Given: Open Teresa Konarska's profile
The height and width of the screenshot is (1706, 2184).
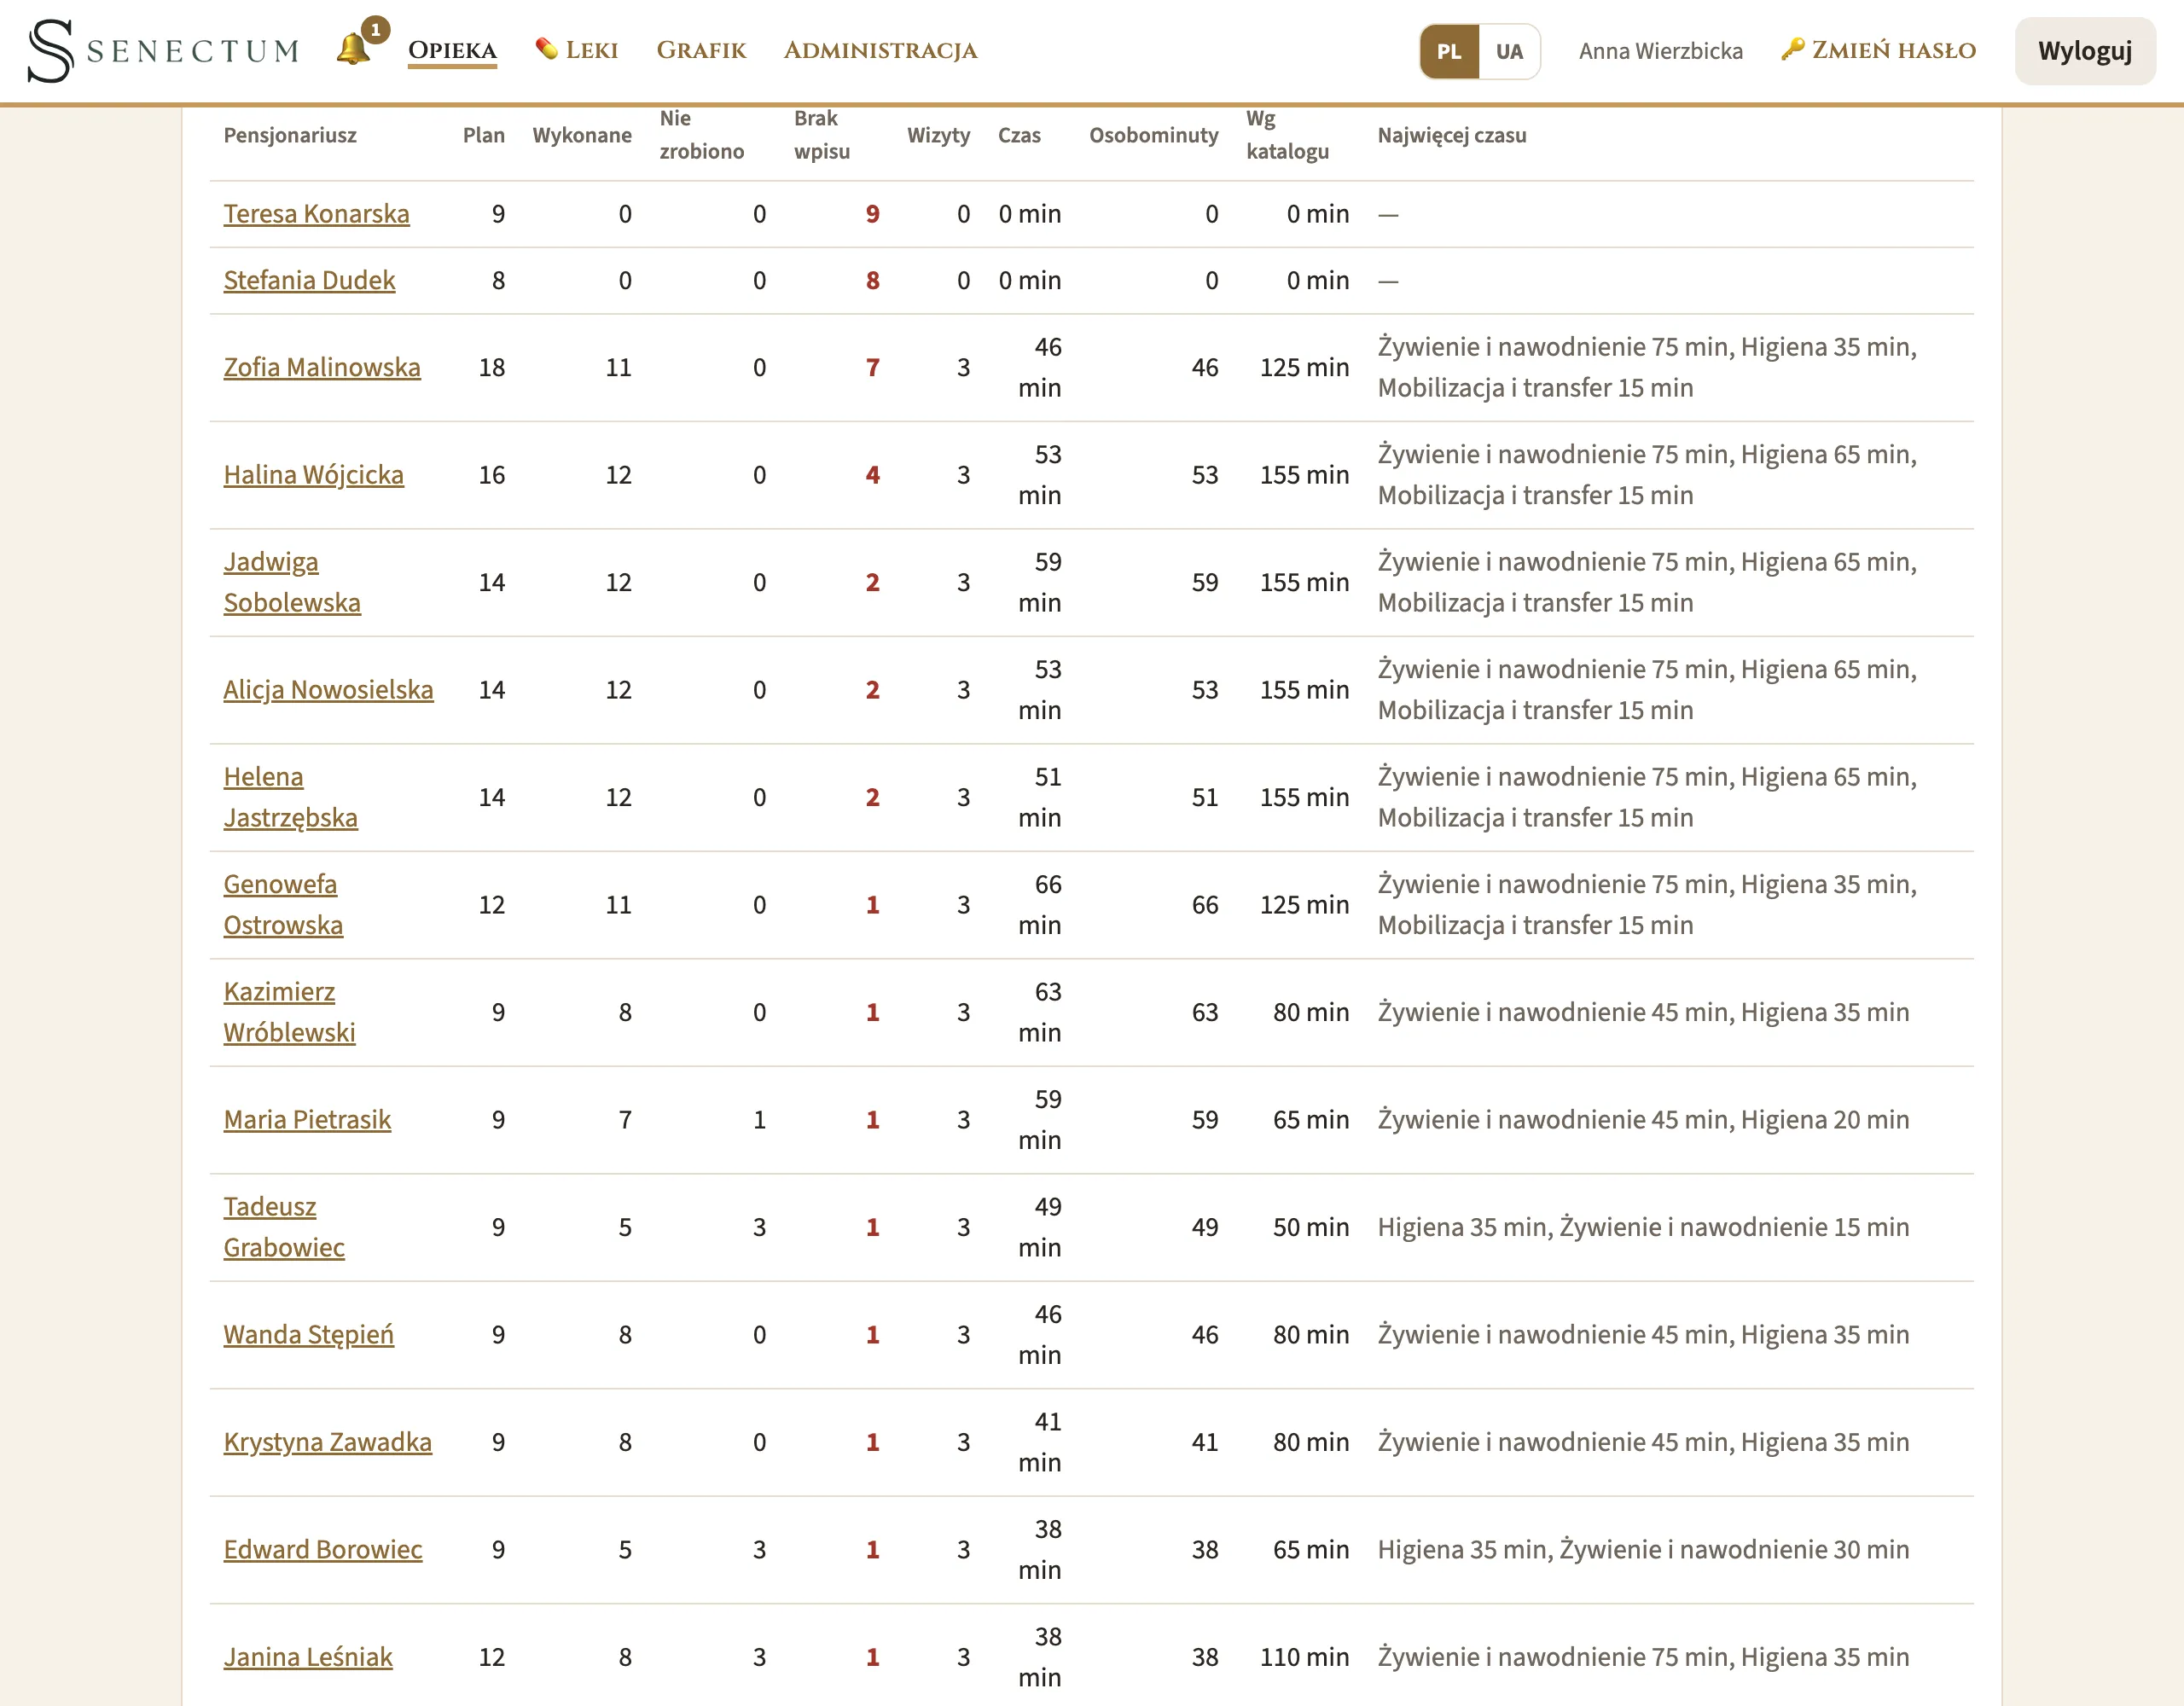Looking at the screenshot, I should point(316,214).
